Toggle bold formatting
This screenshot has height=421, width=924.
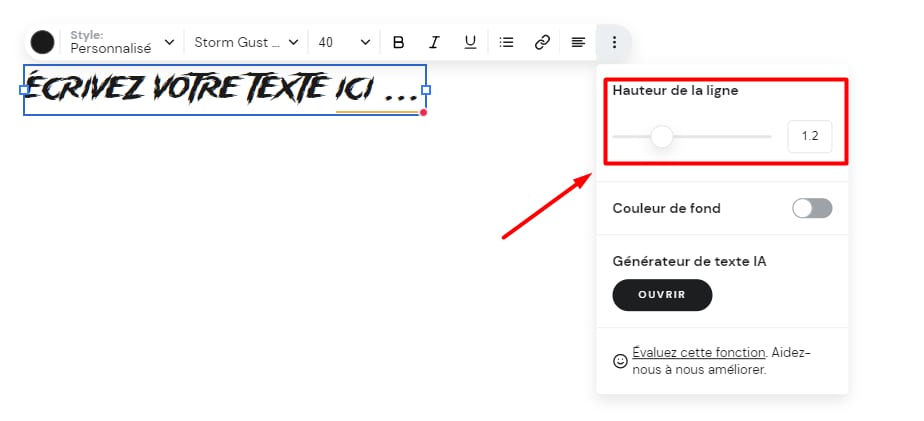pos(398,42)
